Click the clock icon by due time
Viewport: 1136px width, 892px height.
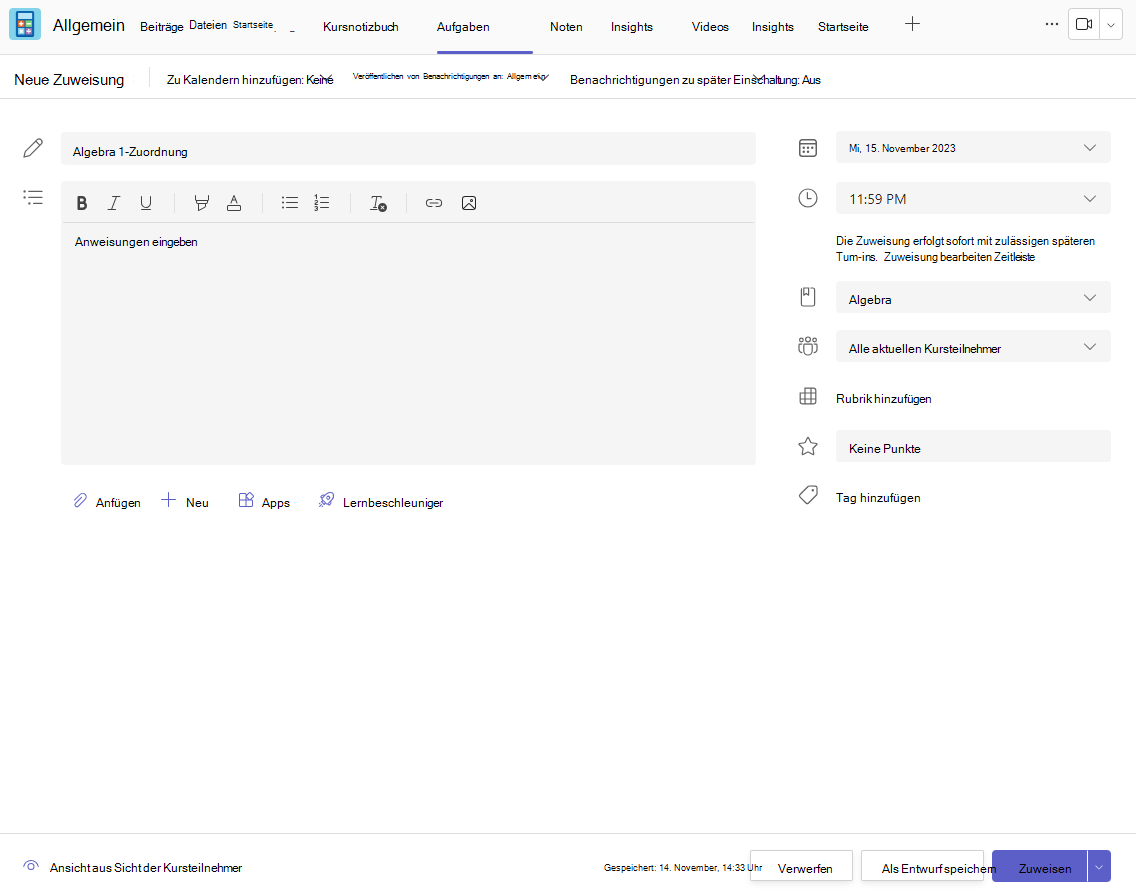click(808, 198)
